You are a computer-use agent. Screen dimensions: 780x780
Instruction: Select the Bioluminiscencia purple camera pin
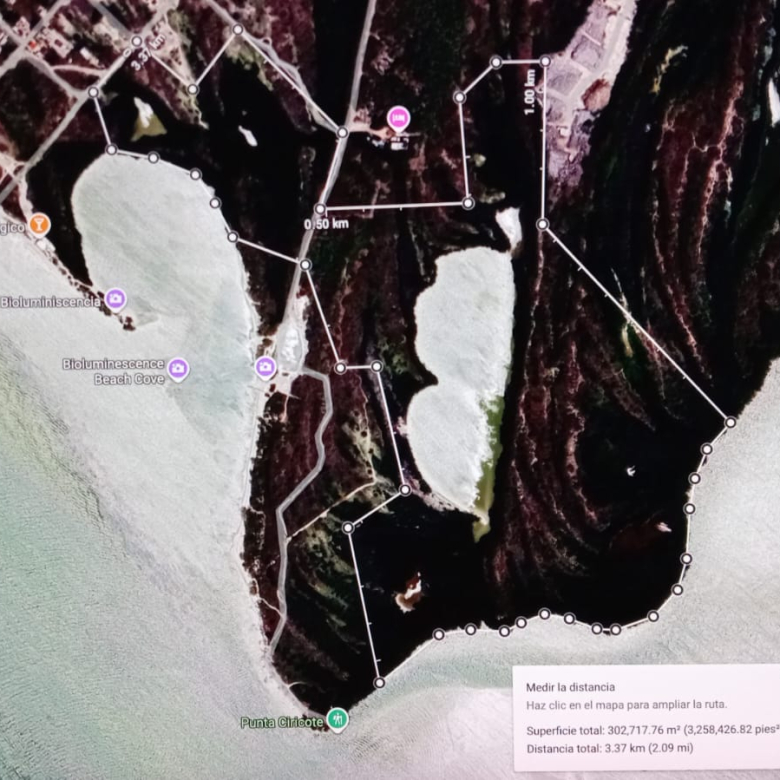pos(115,298)
